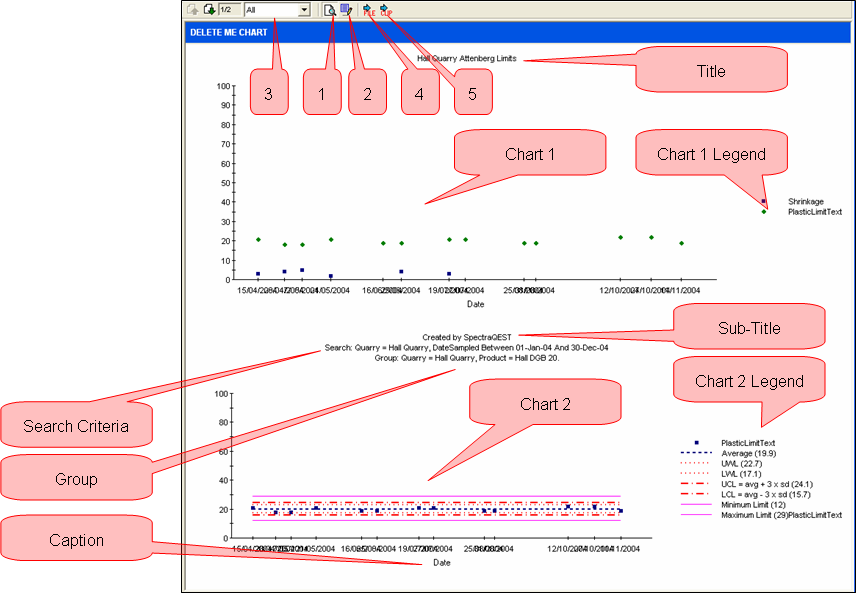The width and height of the screenshot is (863, 598).
Task: Click the red 'Search Criteria' callout box
Action: 76,427
